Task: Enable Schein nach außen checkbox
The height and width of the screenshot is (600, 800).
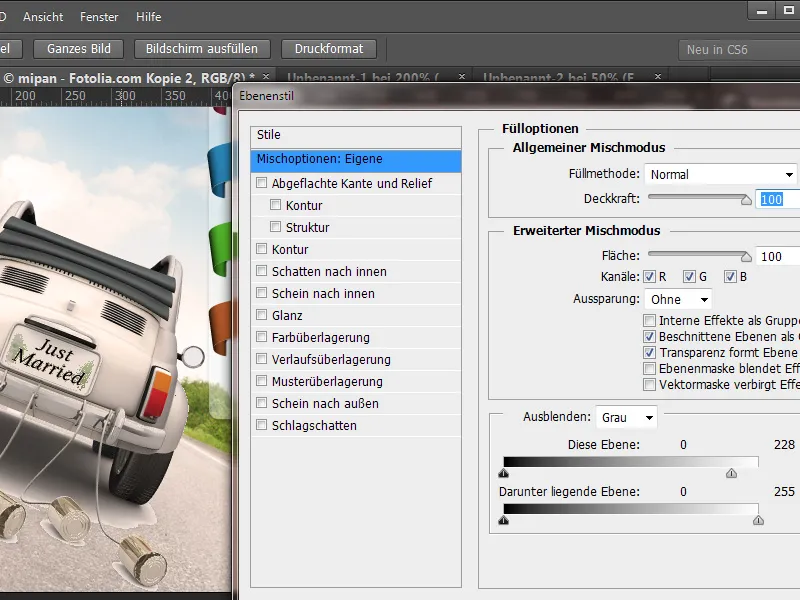Action: click(261, 403)
